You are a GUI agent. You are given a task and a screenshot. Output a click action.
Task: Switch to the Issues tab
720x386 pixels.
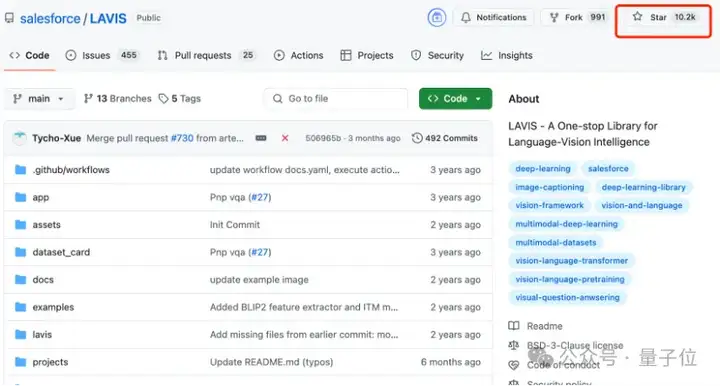click(102, 56)
